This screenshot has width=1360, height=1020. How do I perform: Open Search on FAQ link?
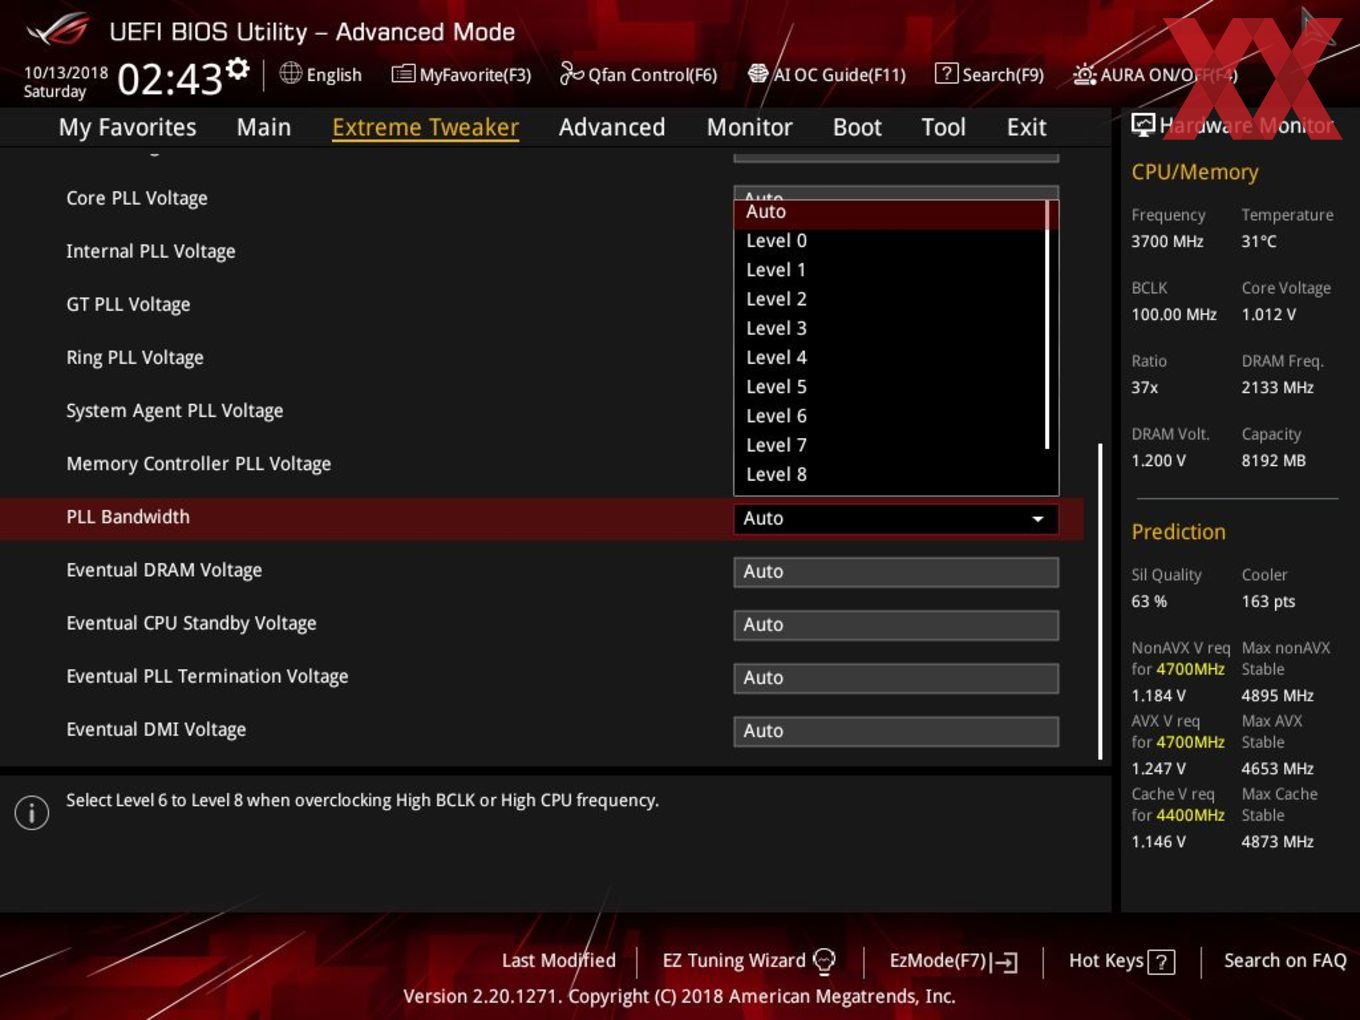[x=1285, y=960]
